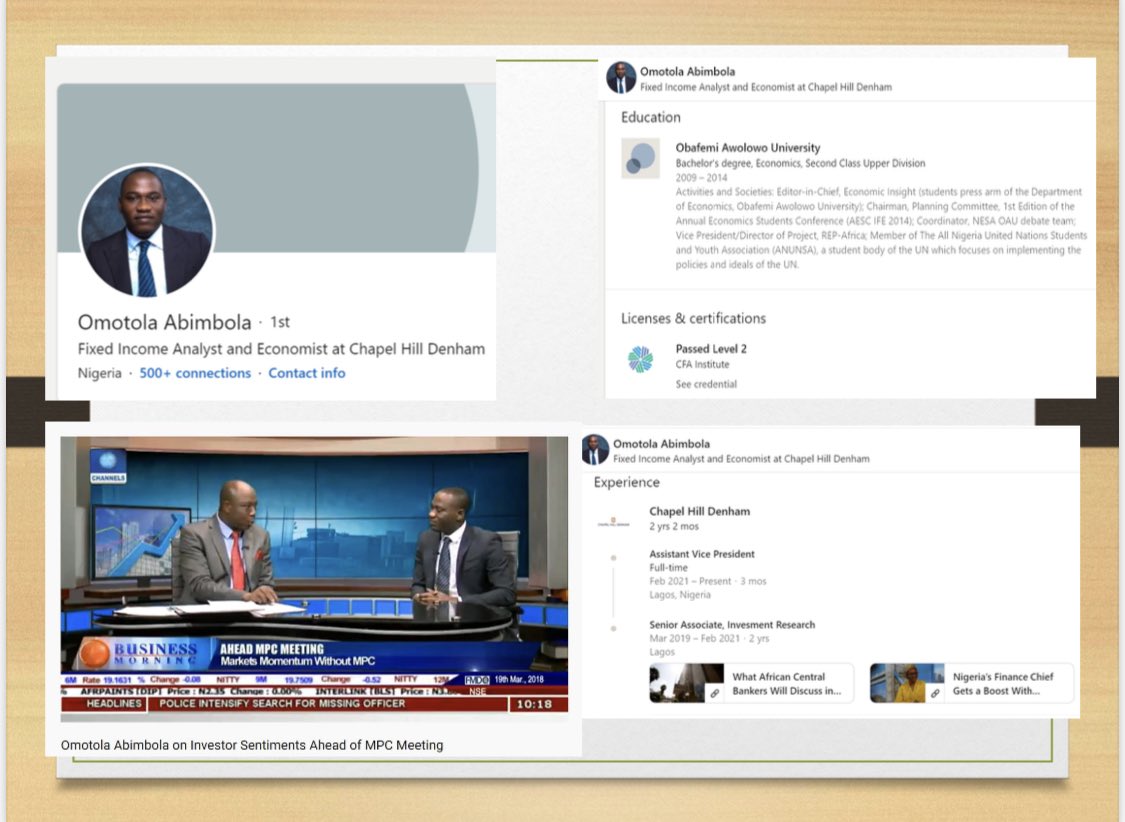Viewport: 1125px width, 822px height.
Task: Click the Bachelor's degree, Economics line
Action: click(800, 164)
